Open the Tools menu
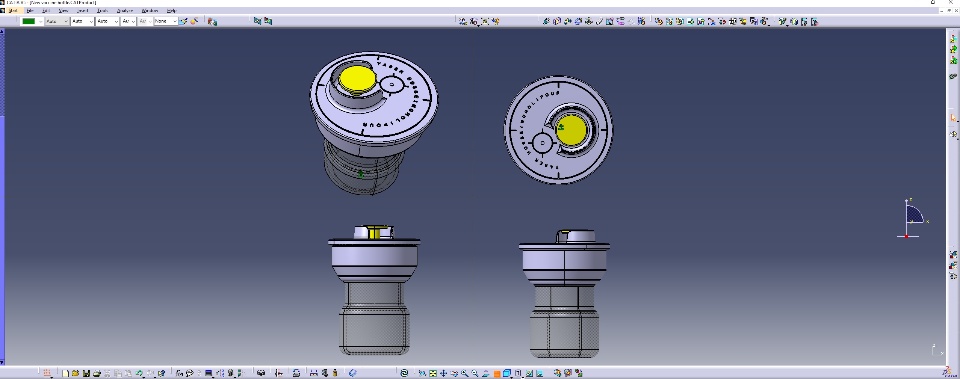Image resolution: width=960 pixels, height=379 pixels. [102, 10]
